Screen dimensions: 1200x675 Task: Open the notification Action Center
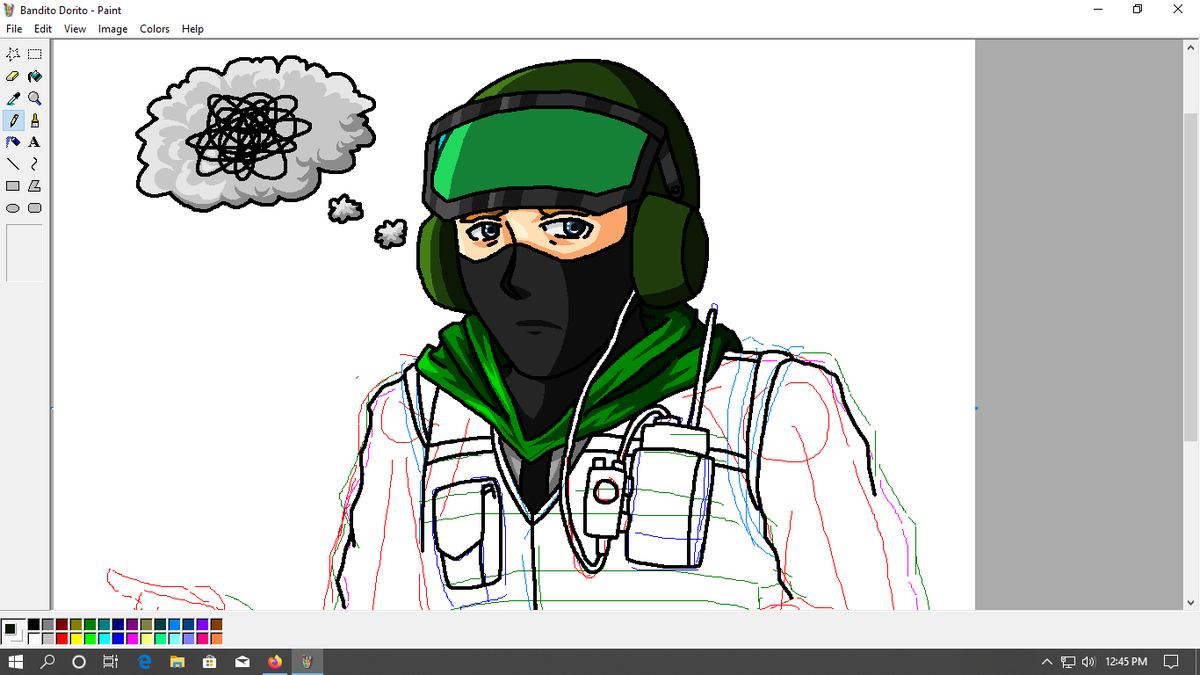pos(1173,662)
